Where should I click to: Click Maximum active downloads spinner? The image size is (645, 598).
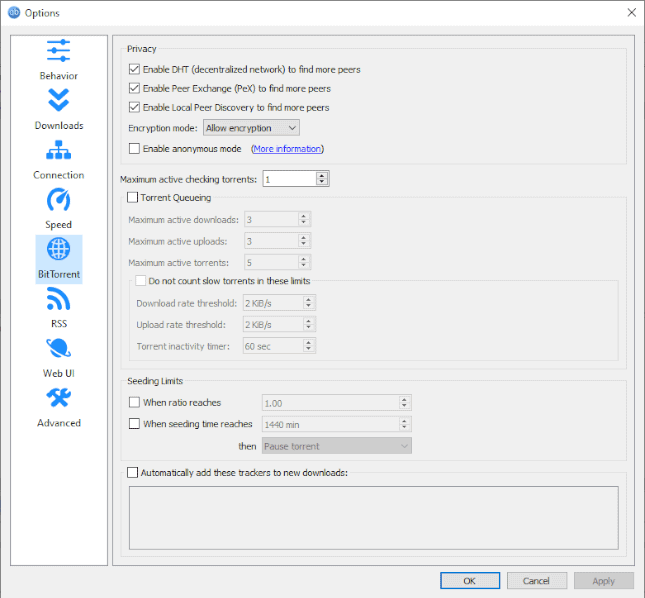pyautogui.click(x=304, y=219)
